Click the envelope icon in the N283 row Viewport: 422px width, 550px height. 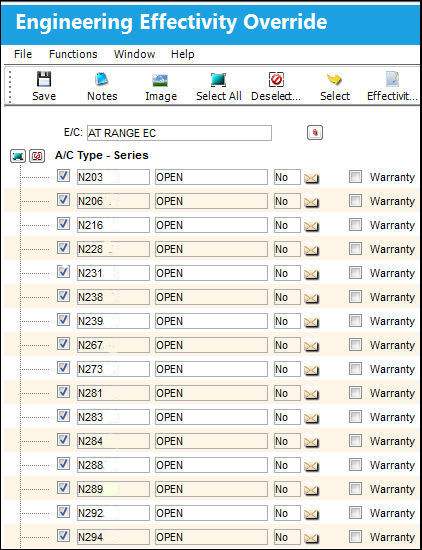[311, 418]
